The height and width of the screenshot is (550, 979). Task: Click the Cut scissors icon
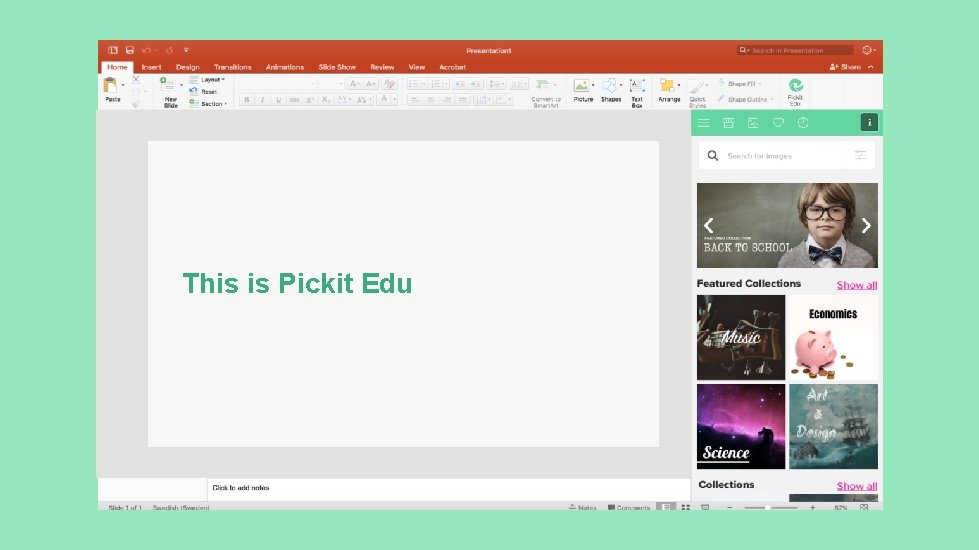[x=136, y=80]
